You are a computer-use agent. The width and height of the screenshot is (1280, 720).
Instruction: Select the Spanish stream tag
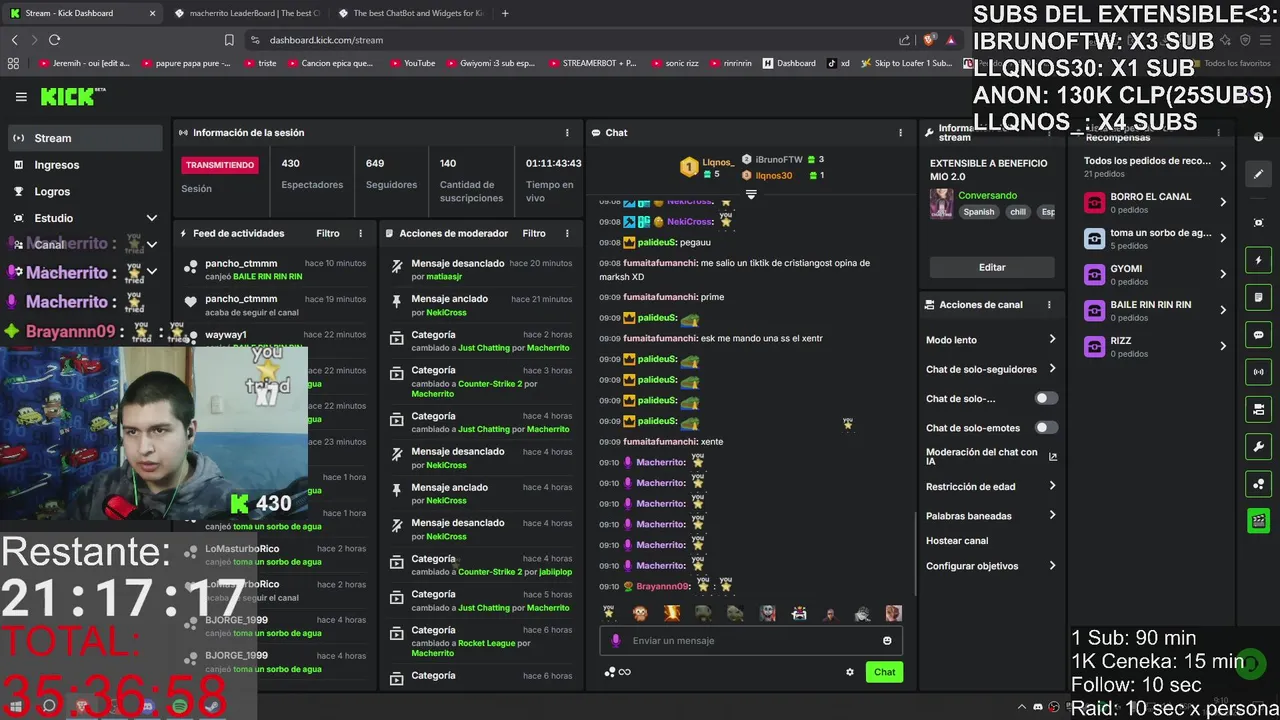(x=979, y=212)
